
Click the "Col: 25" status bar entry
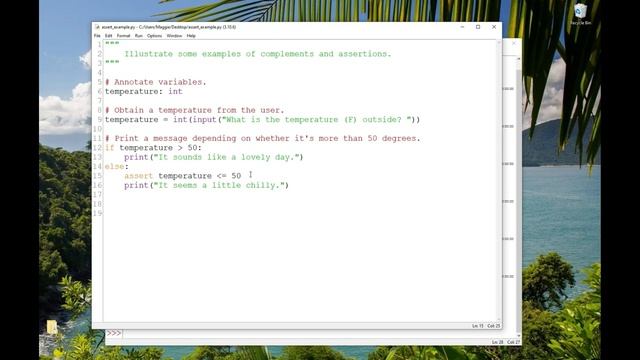point(493,326)
